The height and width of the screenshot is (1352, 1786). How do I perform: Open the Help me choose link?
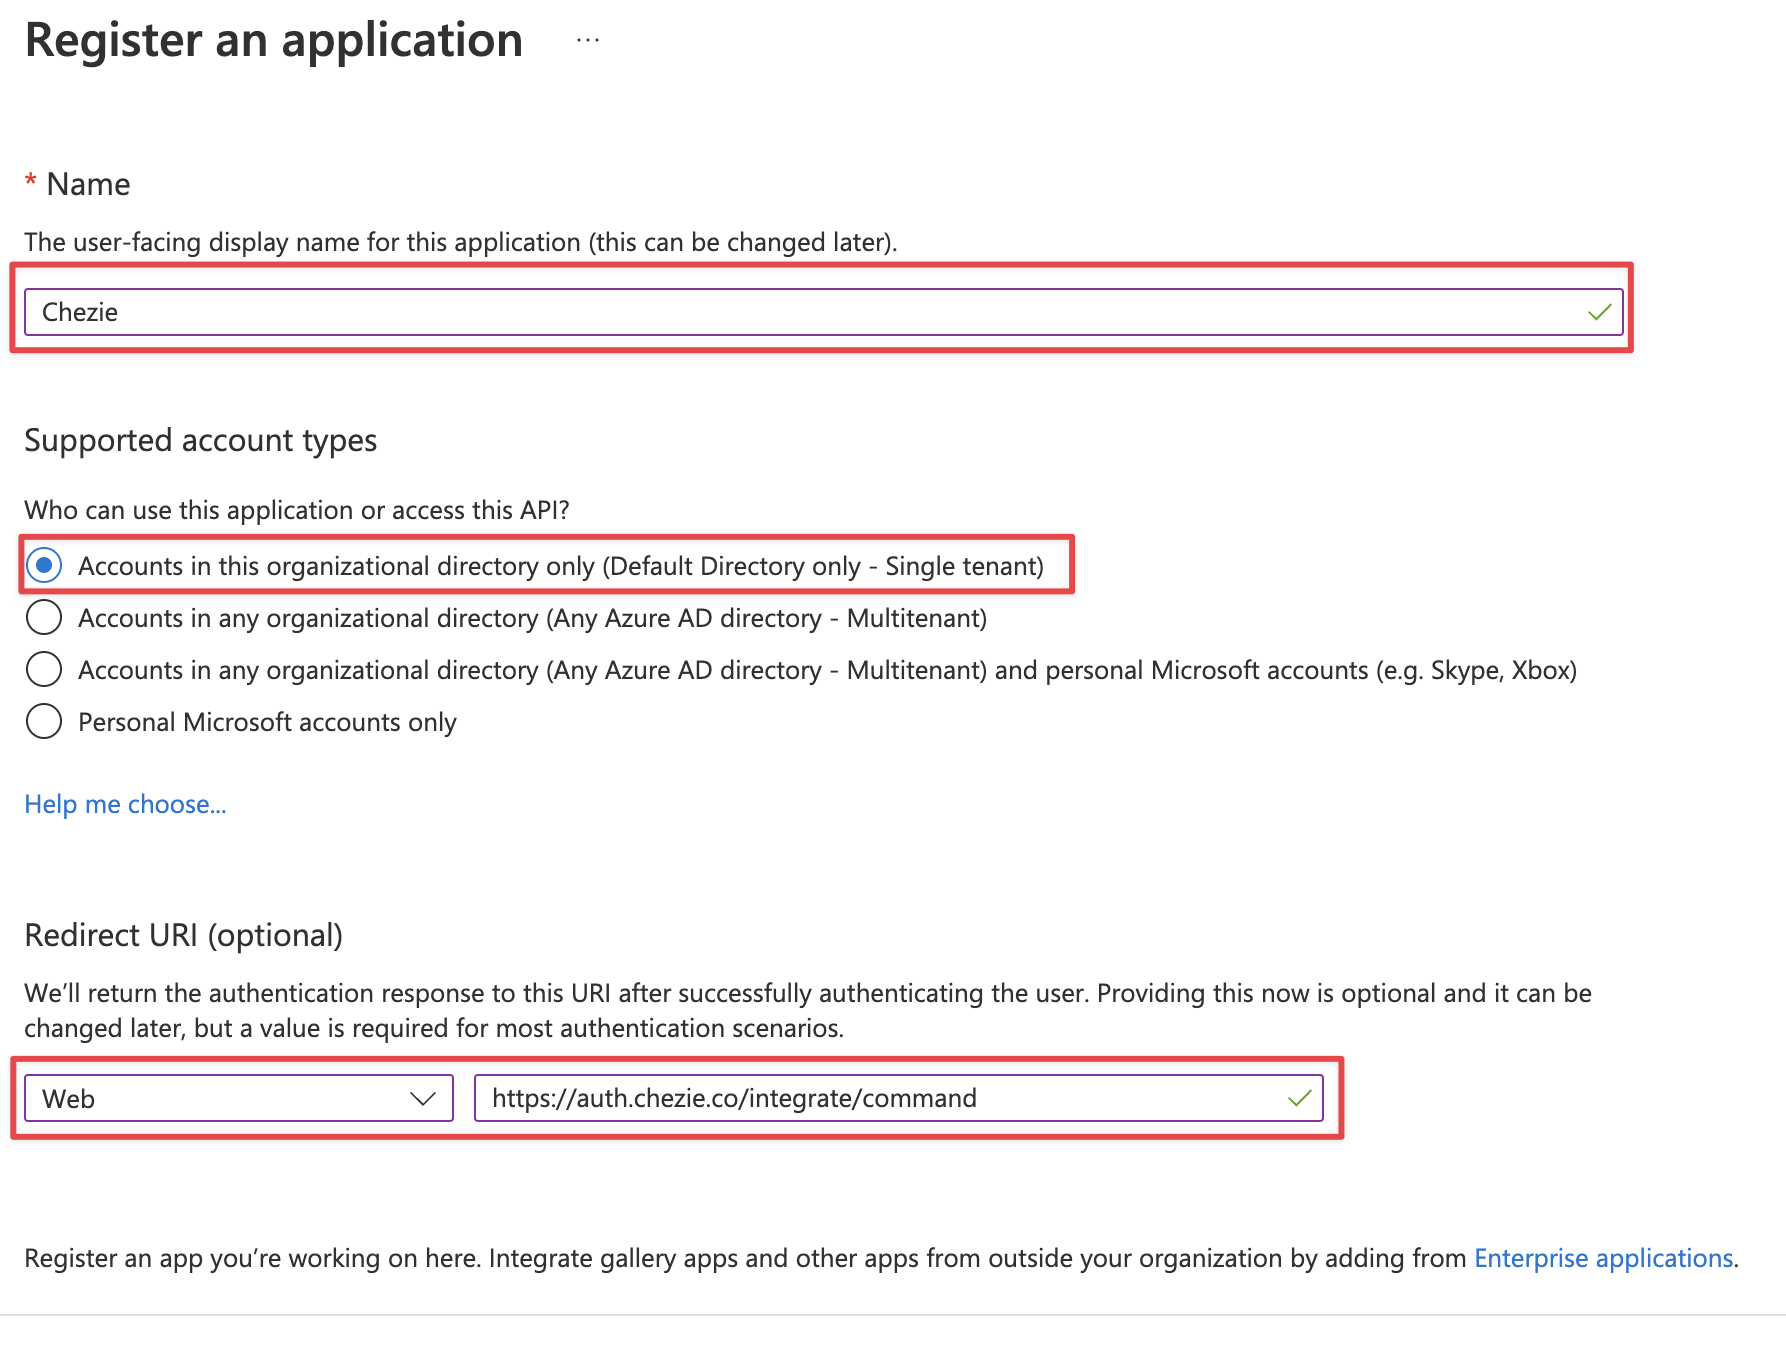pos(125,805)
